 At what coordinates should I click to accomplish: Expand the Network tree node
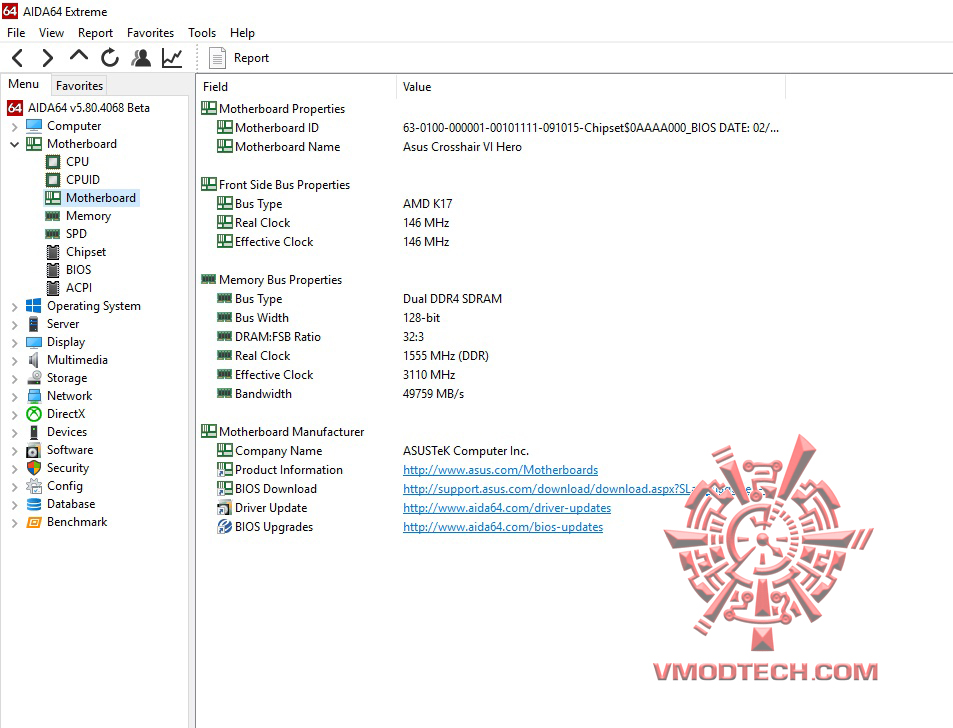pos(15,397)
